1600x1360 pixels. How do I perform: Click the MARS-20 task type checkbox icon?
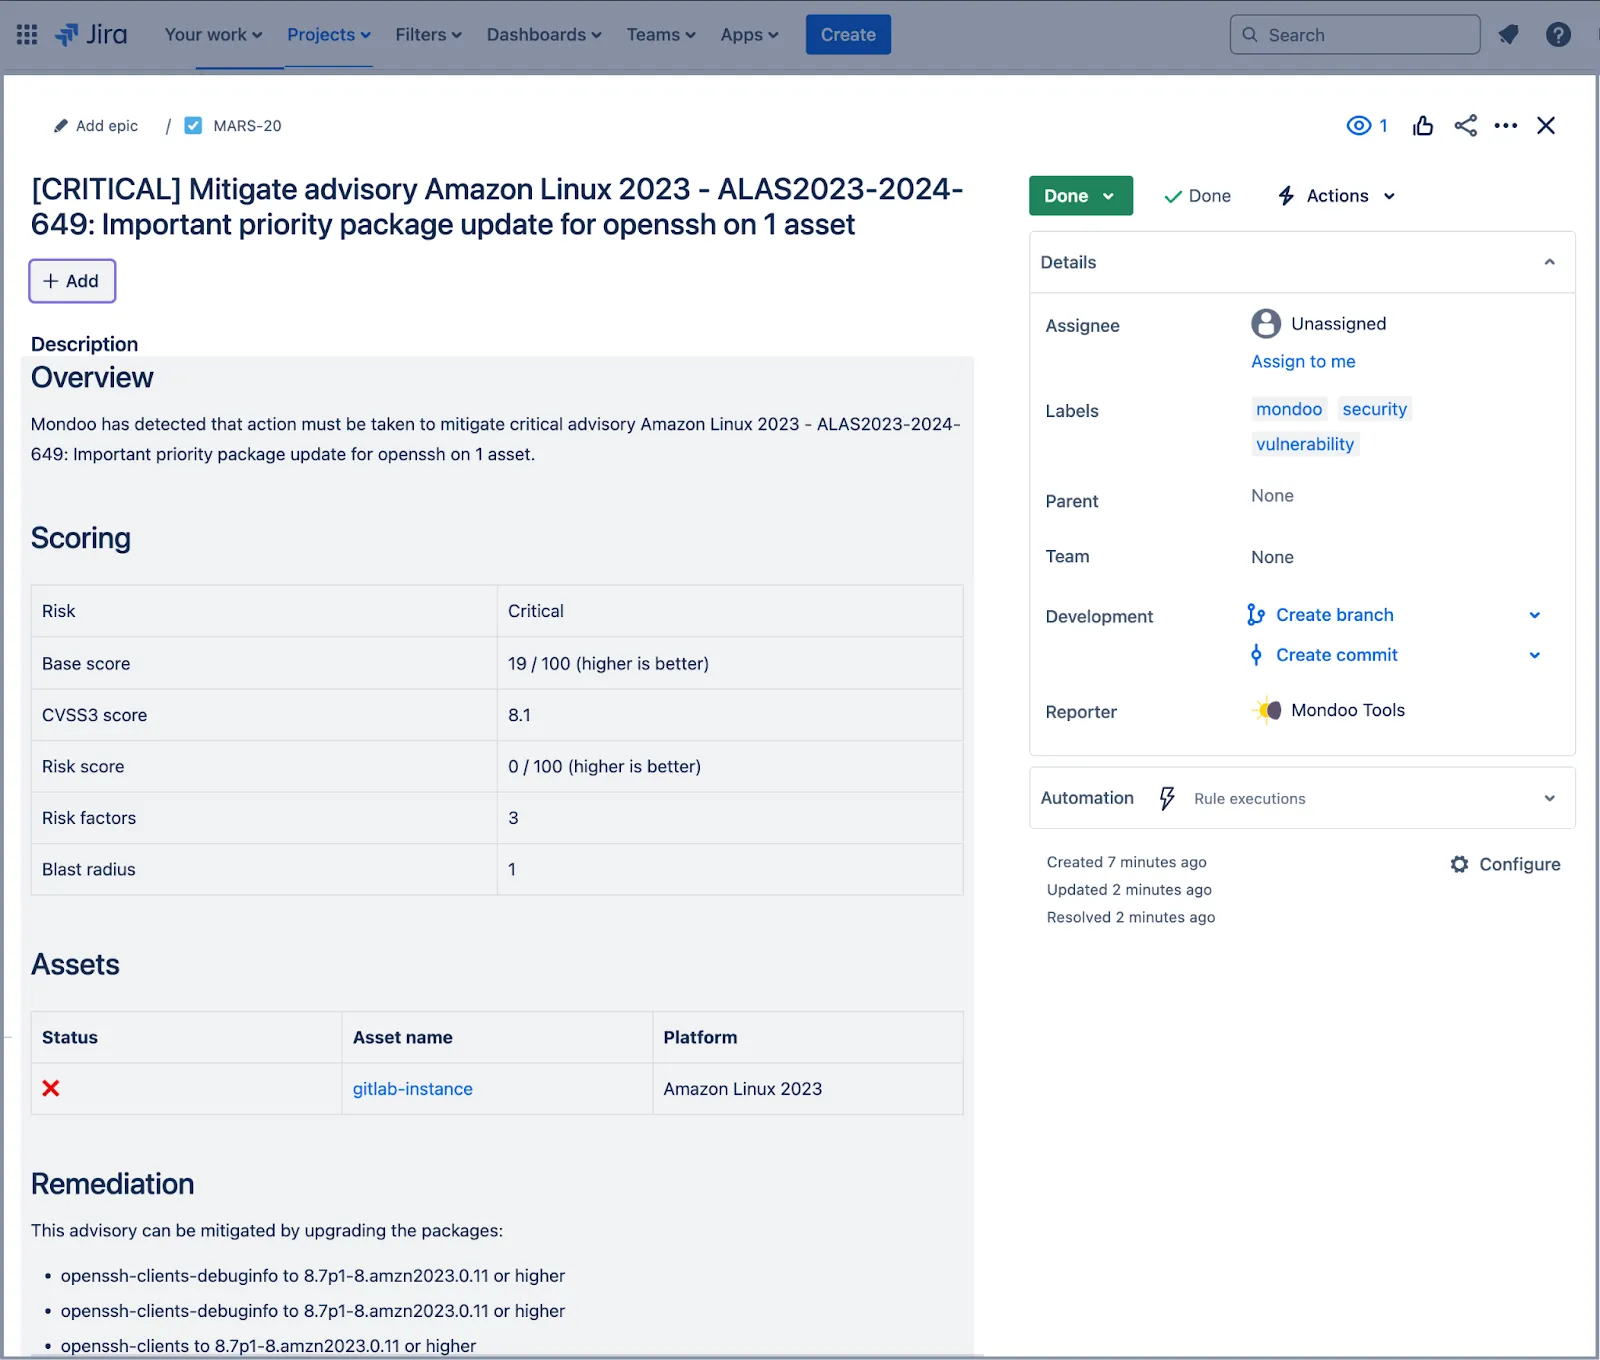[x=194, y=126]
